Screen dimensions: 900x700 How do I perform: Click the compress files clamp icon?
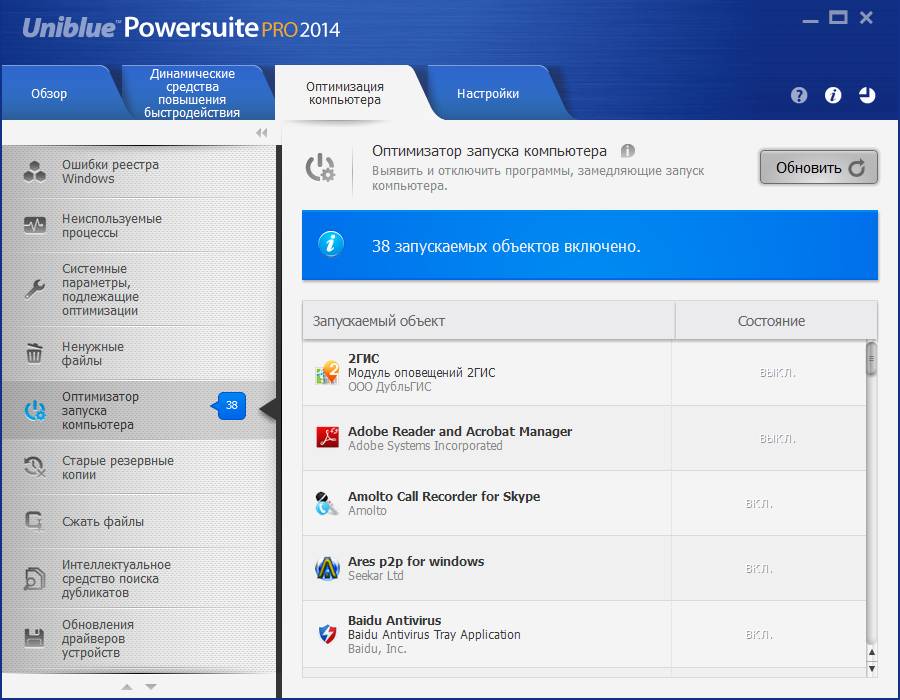[34, 521]
